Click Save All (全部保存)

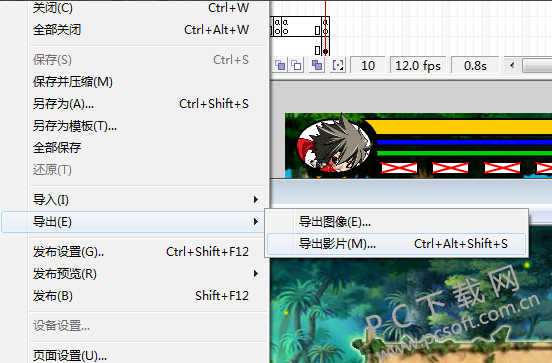(136, 148)
